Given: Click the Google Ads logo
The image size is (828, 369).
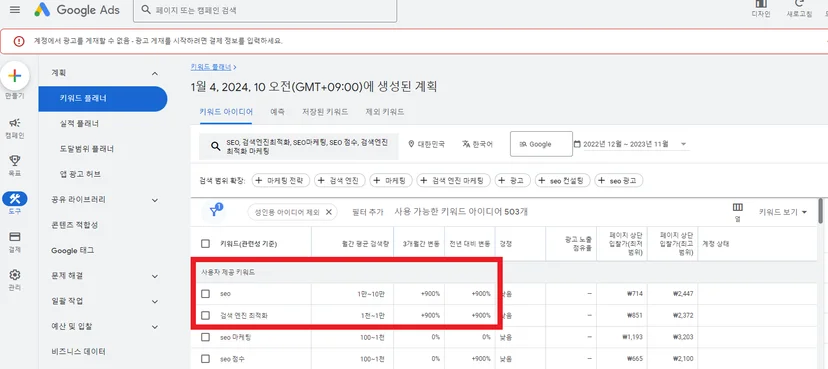Looking at the screenshot, I should coord(77,10).
